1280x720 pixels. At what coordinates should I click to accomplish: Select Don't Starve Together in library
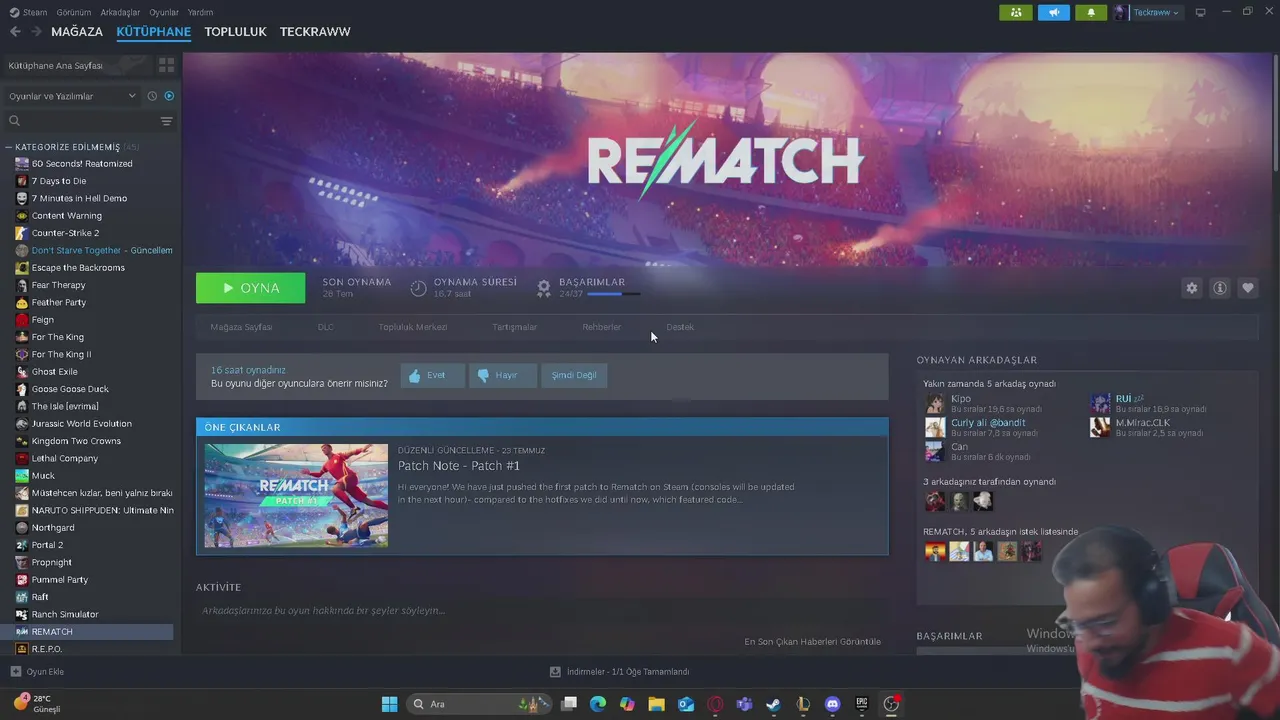point(102,250)
